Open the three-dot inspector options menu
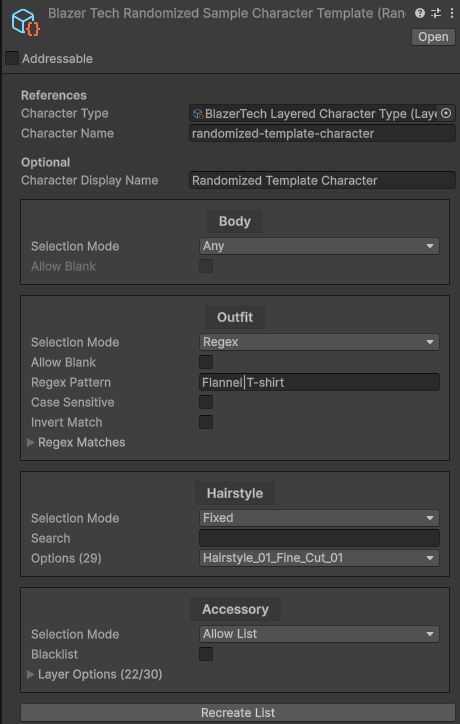This screenshot has width=460, height=724. [x=452, y=13]
